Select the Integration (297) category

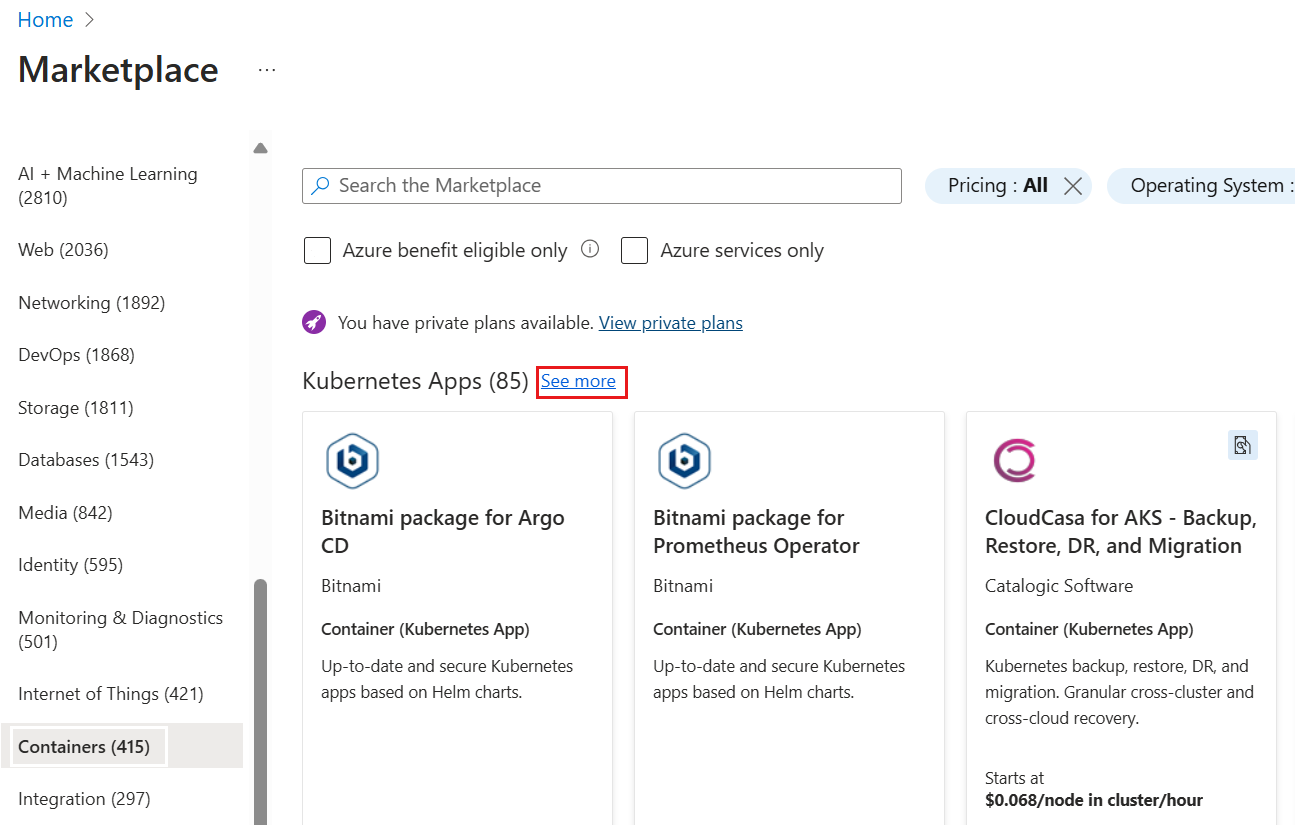[x=84, y=799]
